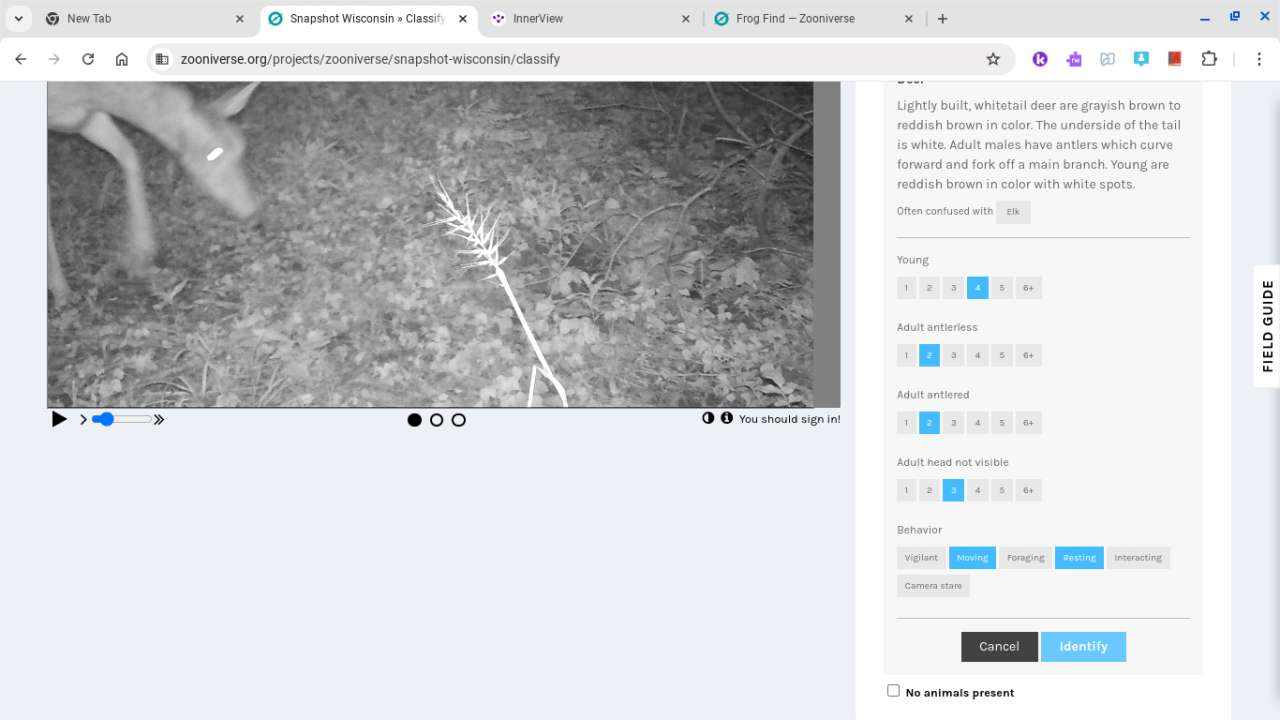This screenshot has width=1280, height=720.
Task: Set Young count to 4
Action: pyautogui.click(x=978, y=288)
